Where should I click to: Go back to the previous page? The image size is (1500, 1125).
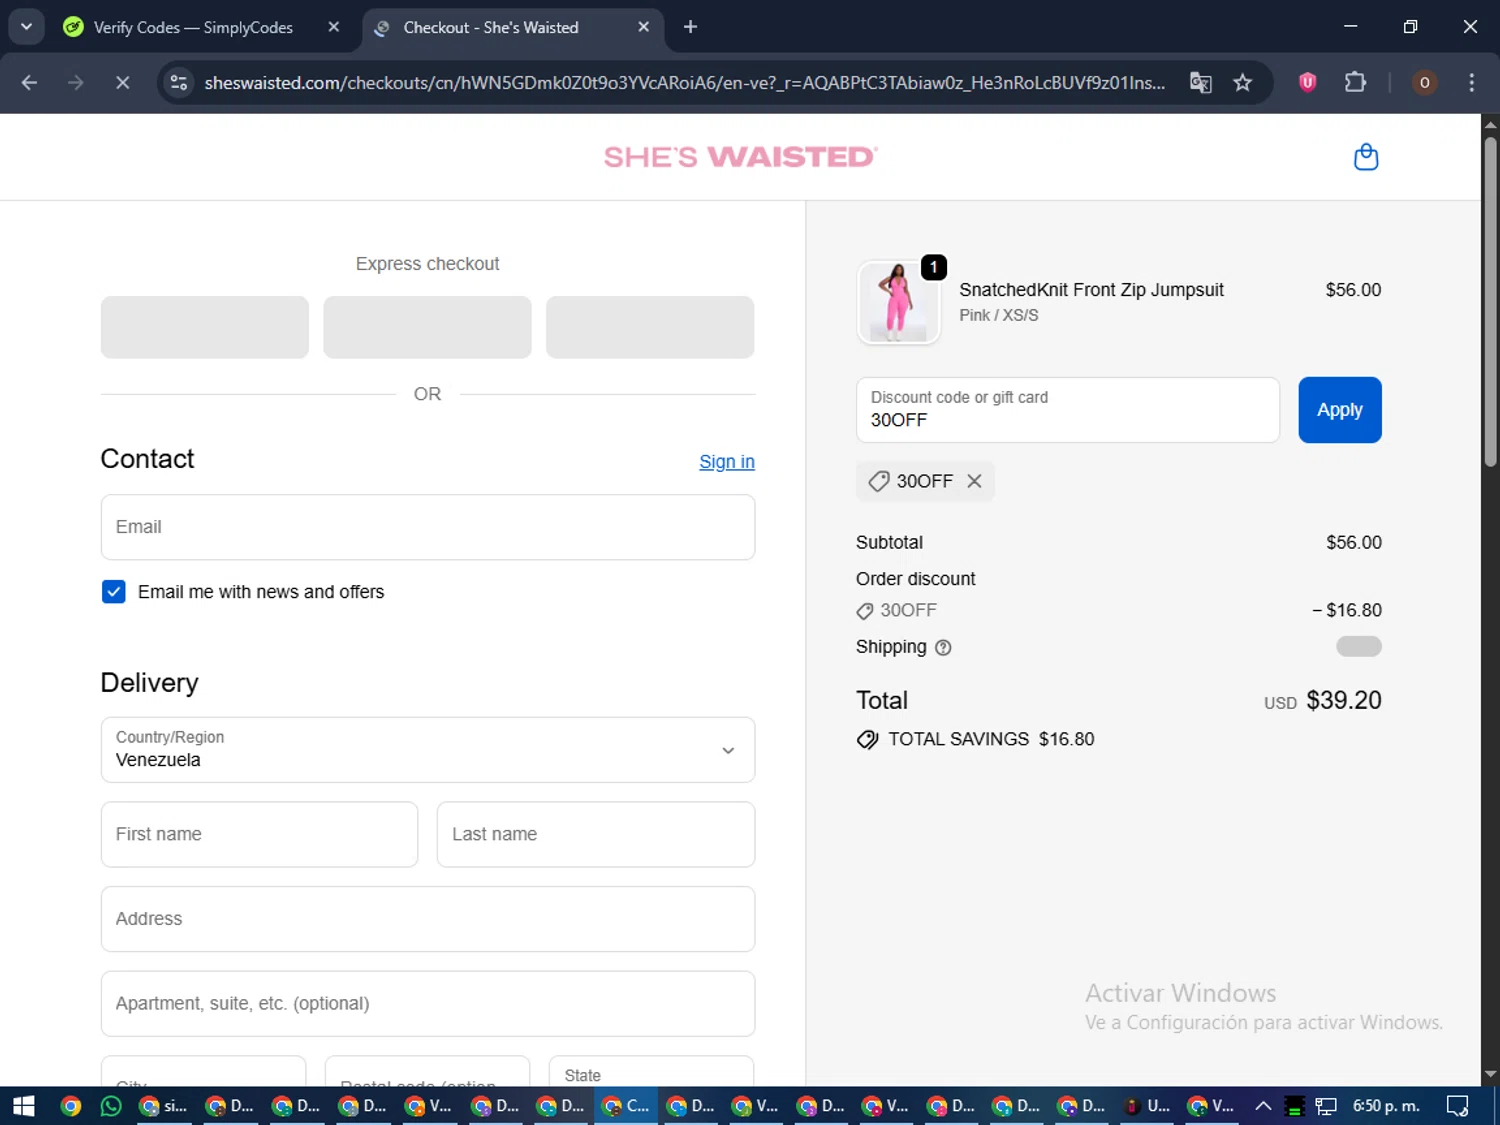pyautogui.click(x=29, y=83)
